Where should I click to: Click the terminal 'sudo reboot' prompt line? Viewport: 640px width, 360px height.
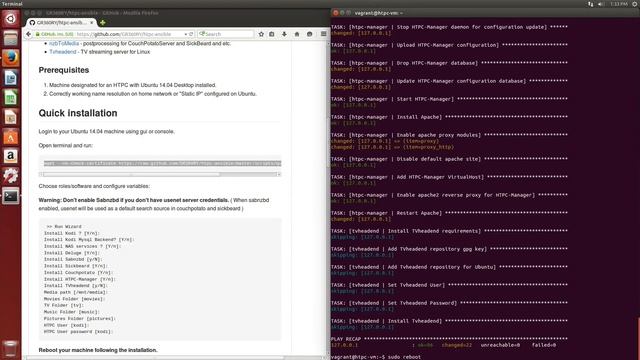[x=376, y=357]
